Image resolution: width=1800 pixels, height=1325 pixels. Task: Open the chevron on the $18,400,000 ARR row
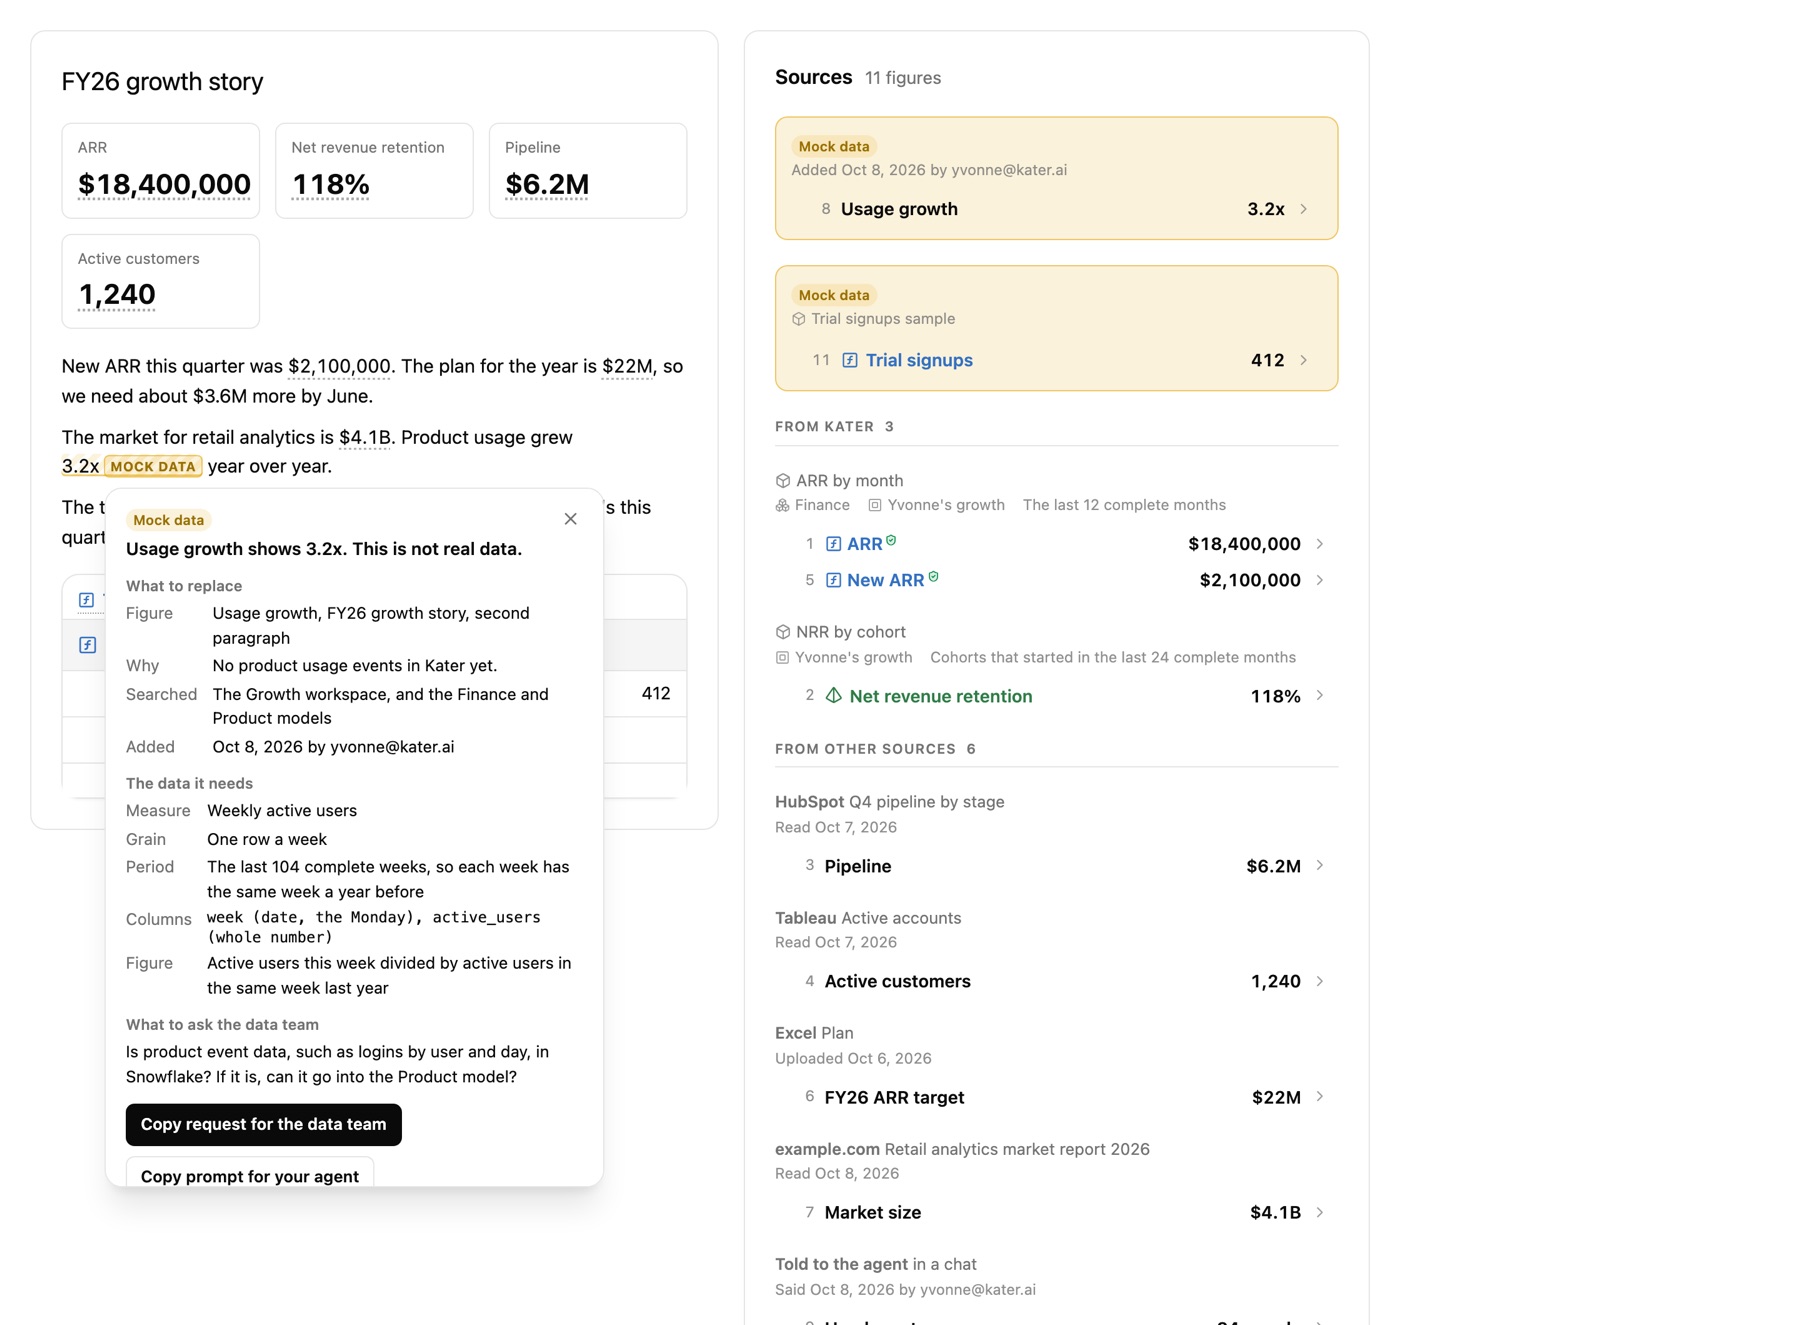tap(1320, 544)
